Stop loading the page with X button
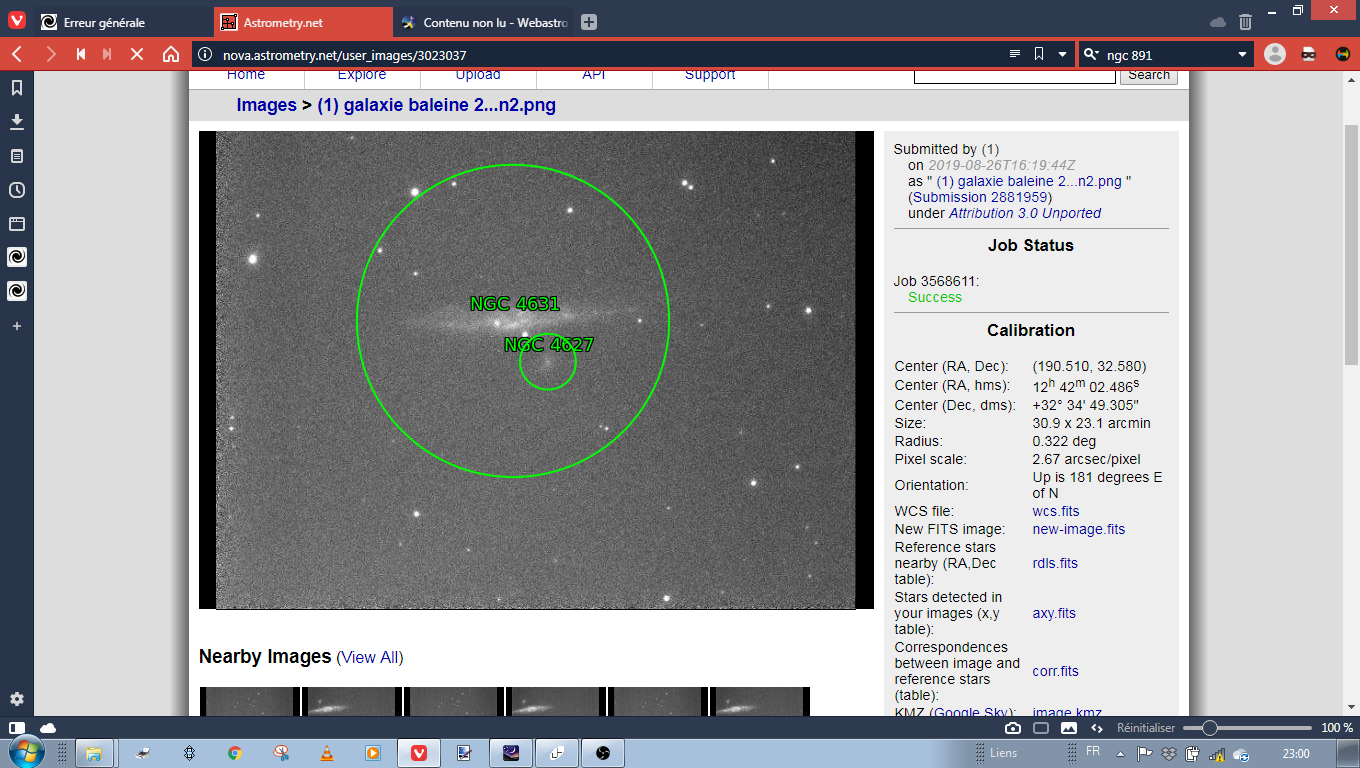 (138, 54)
